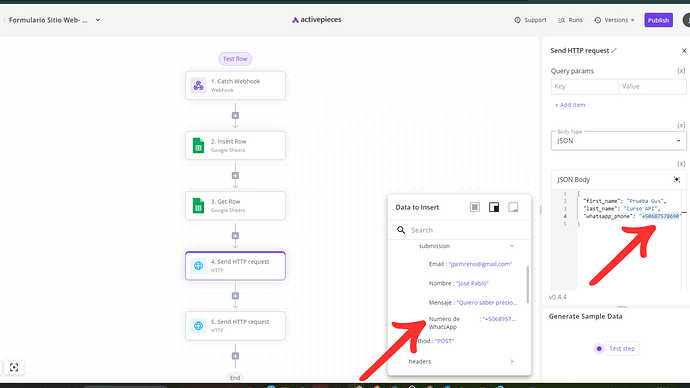Image resolution: width=690 pixels, height=388 pixels.
Task: Click the first_name line in JSON Body
Action: pyautogui.click(x=625, y=201)
